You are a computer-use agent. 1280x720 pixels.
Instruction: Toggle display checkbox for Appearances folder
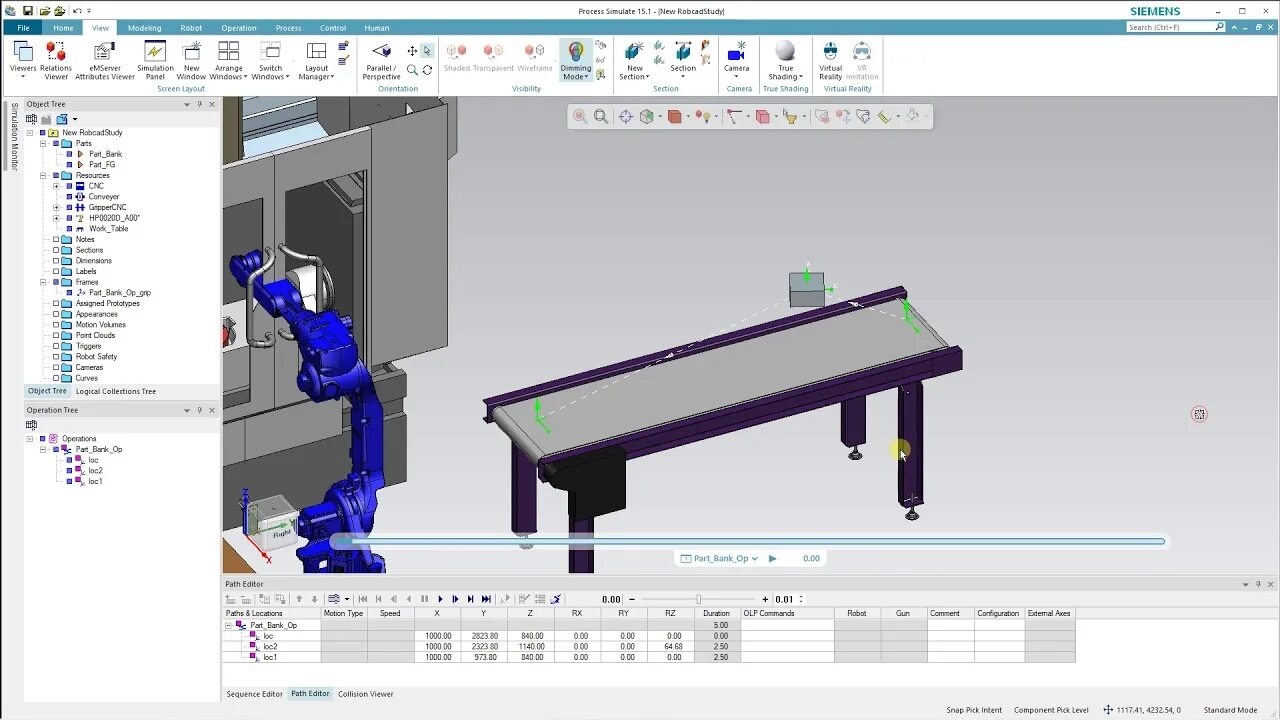point(56,314)
